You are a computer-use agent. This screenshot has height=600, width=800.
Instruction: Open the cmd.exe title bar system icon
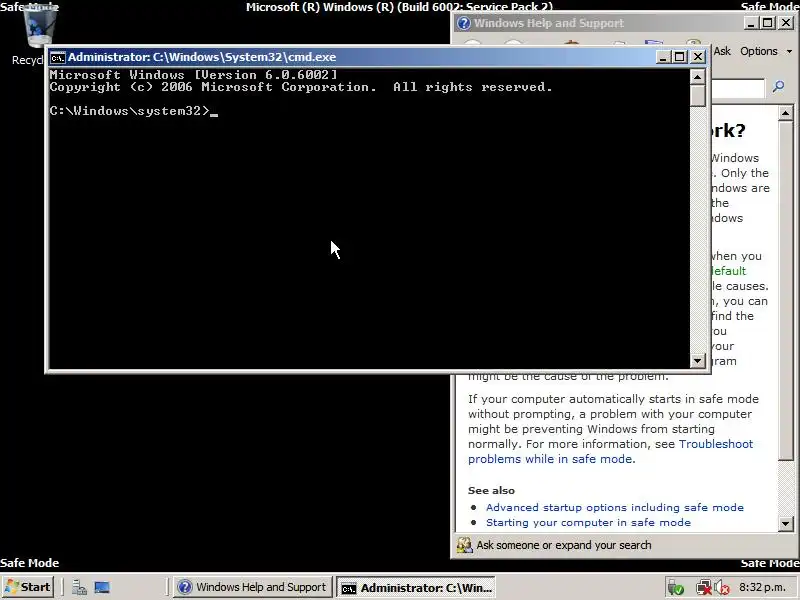click(x=58, y=57)
